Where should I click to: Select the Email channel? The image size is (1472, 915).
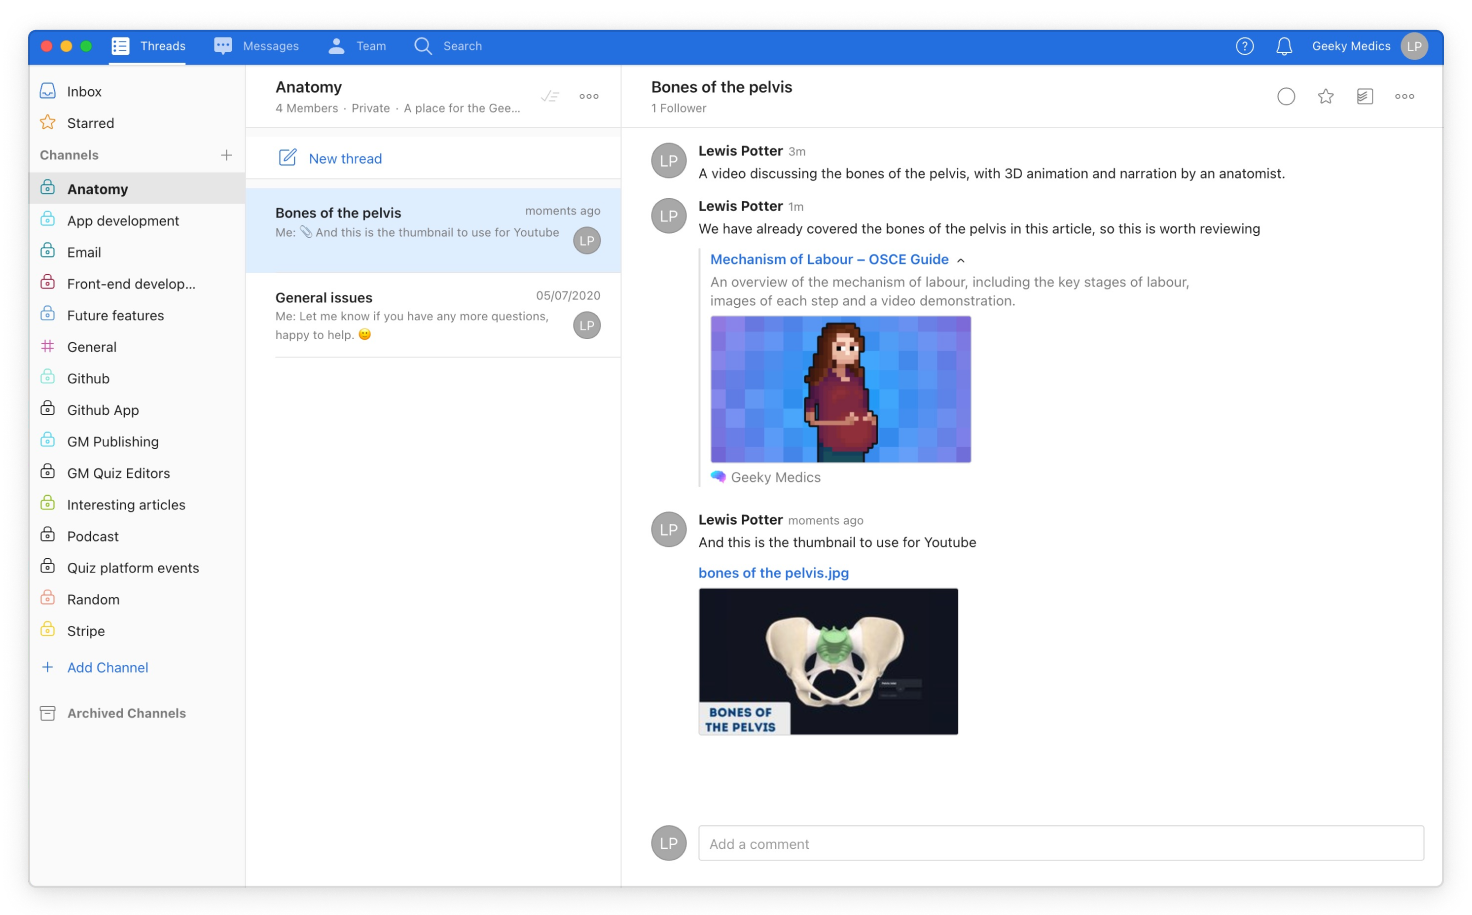coord(137,252)
